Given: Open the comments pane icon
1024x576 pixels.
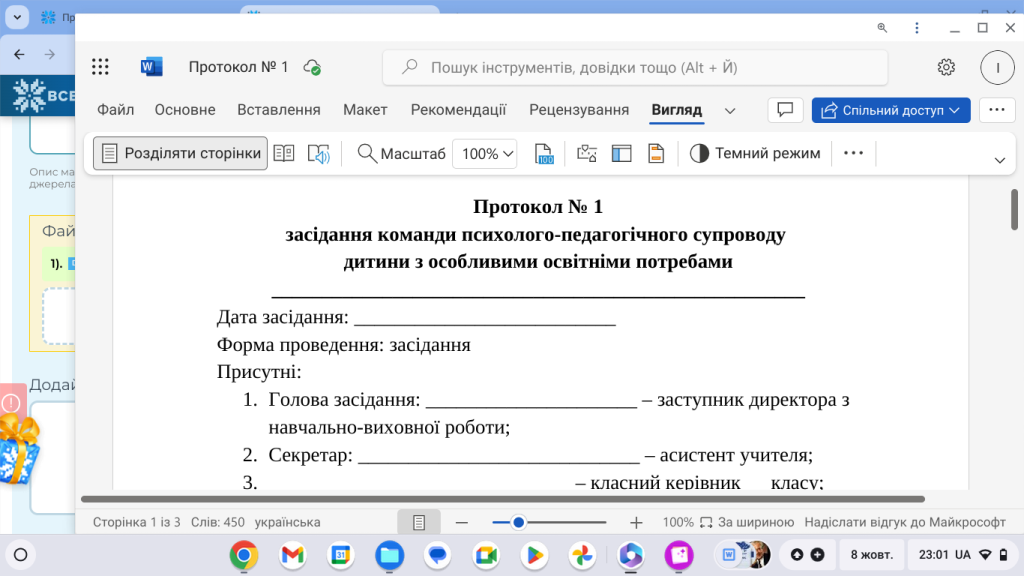Looking at the screenshot, I should [786, 110].
